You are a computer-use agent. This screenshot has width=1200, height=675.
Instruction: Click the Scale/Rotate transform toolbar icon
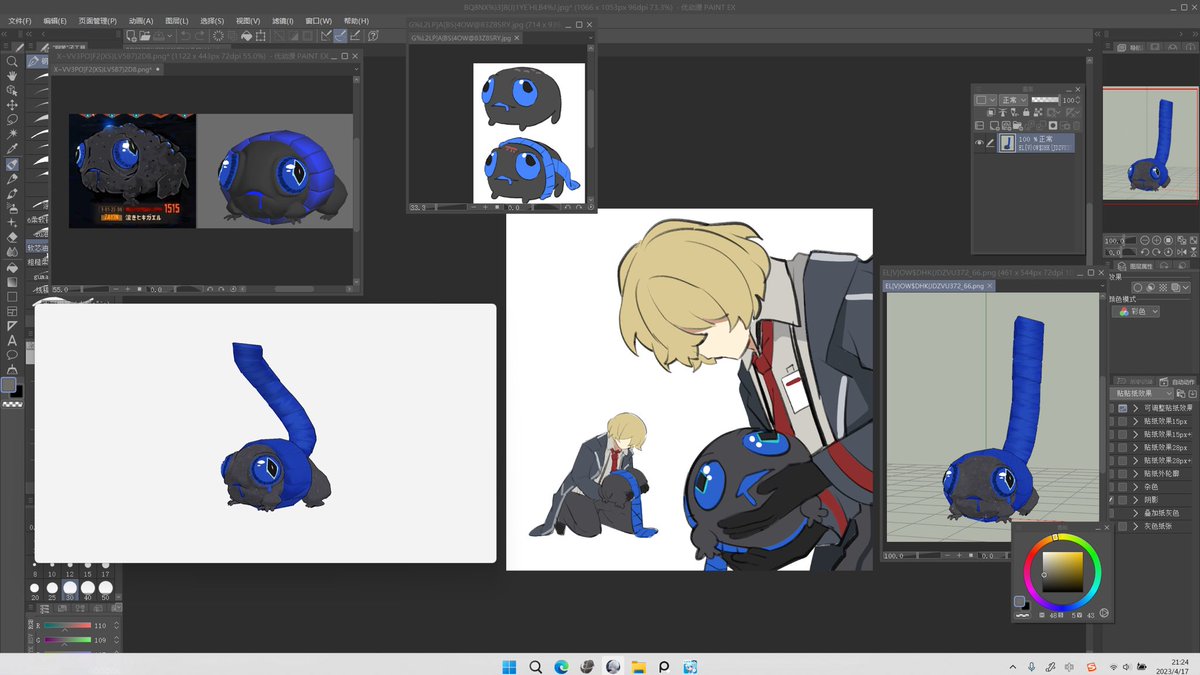click(260, 36)
